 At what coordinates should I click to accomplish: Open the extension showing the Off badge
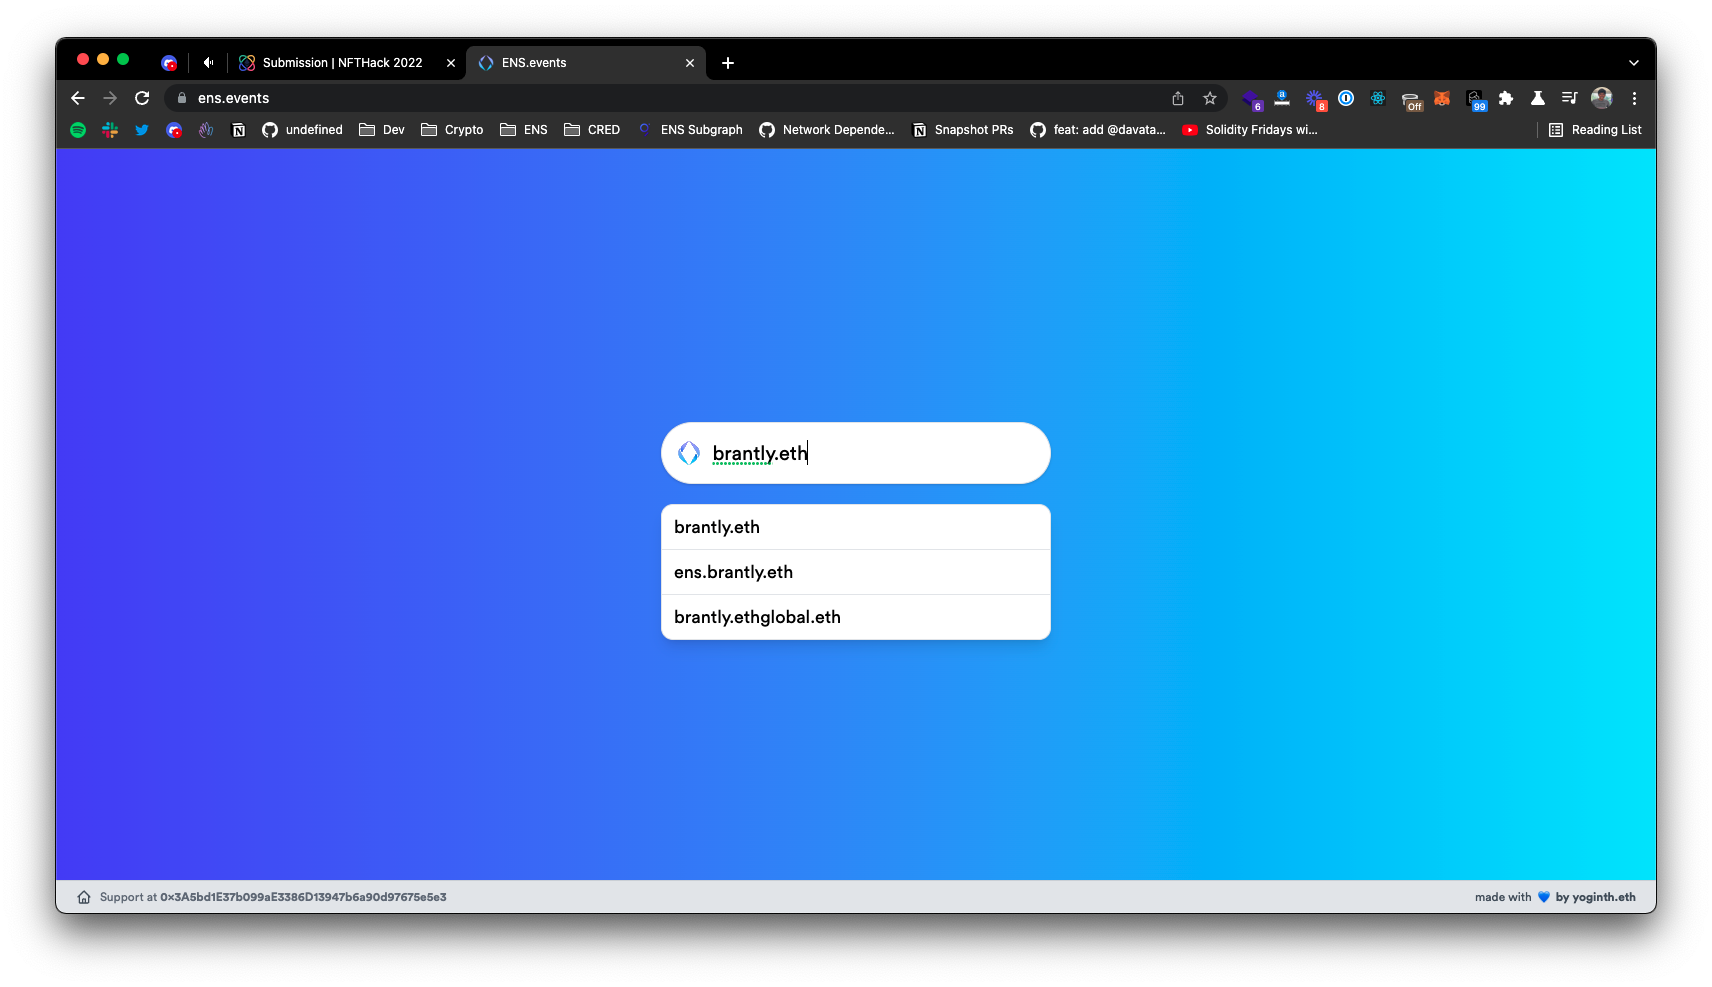point(1411,100)
